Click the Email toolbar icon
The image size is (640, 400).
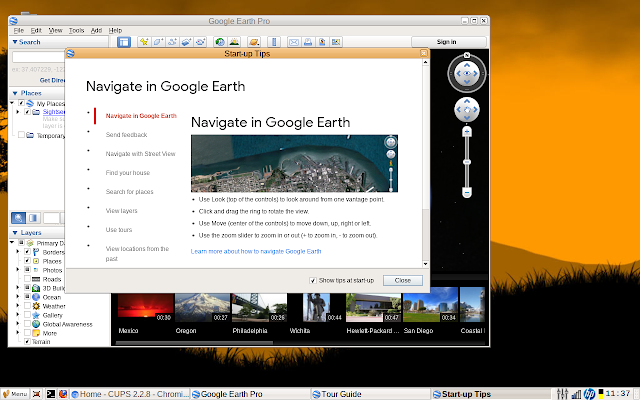point(293,42)
